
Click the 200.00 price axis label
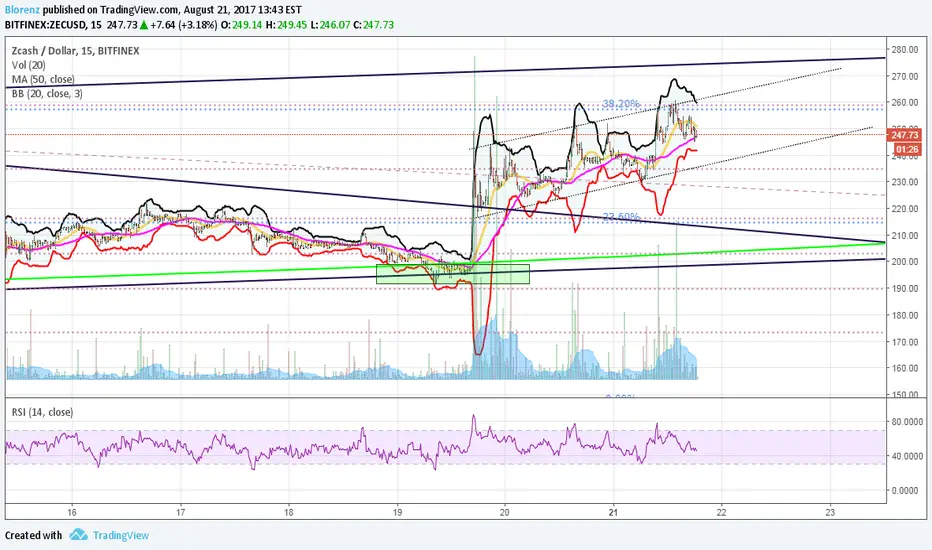tap(905, 262)
